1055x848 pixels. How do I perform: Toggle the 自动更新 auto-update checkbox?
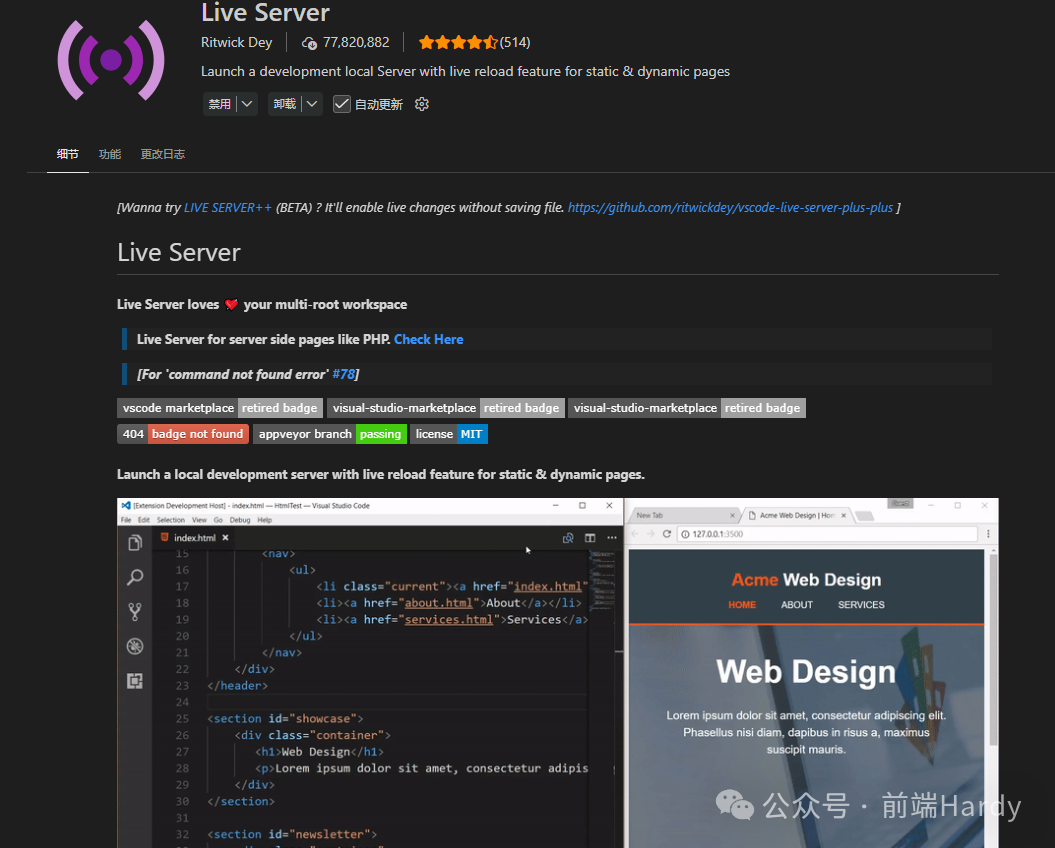[342, 104]
